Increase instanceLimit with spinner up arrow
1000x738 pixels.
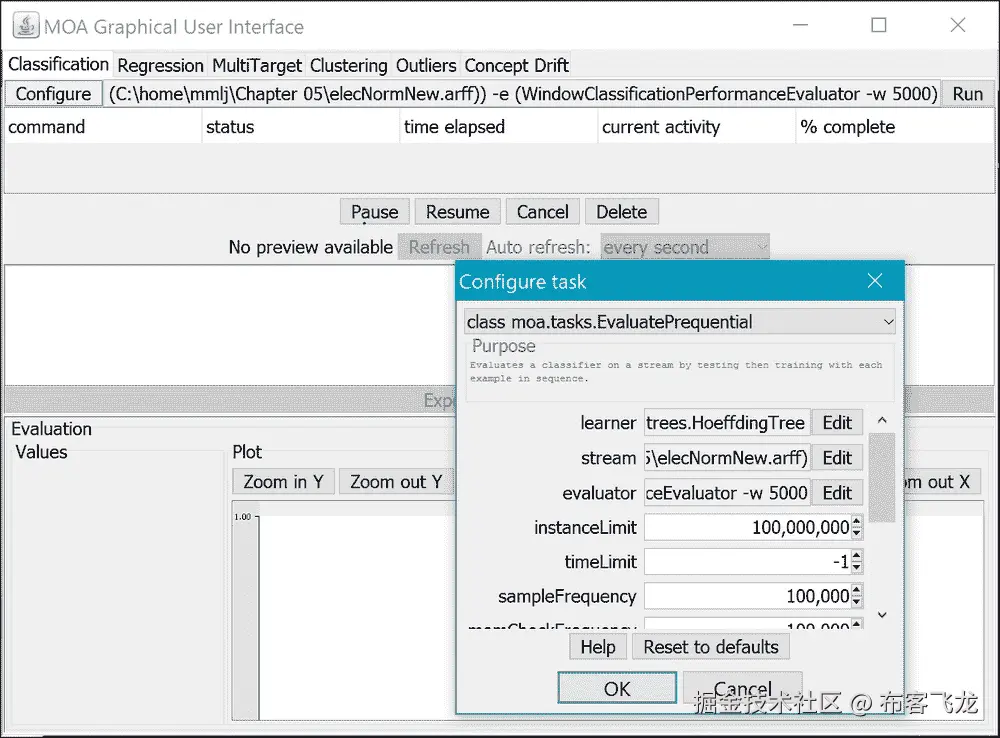pos(857,521)
